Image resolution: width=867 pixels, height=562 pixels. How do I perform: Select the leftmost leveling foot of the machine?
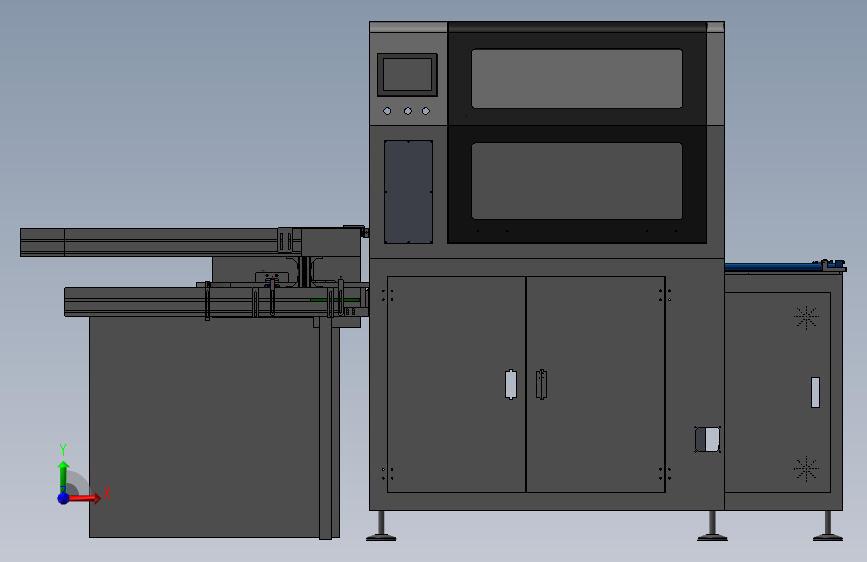coord(381,526)
